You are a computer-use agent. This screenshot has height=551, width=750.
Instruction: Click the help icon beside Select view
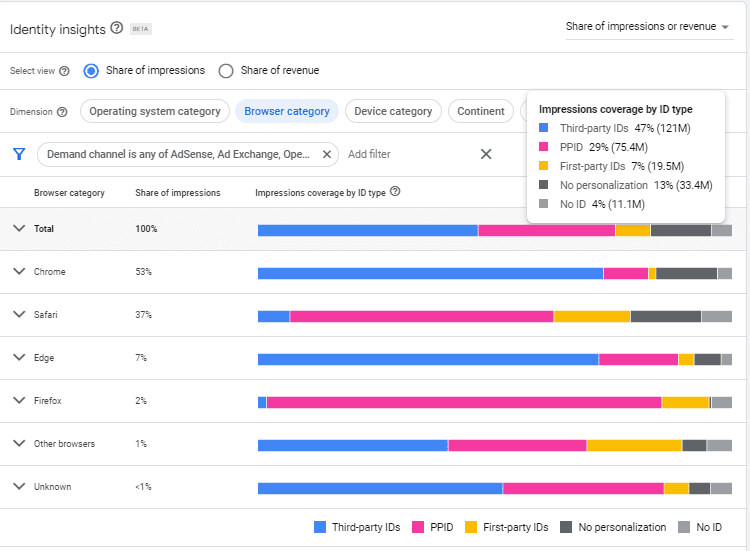pos(64,71)
